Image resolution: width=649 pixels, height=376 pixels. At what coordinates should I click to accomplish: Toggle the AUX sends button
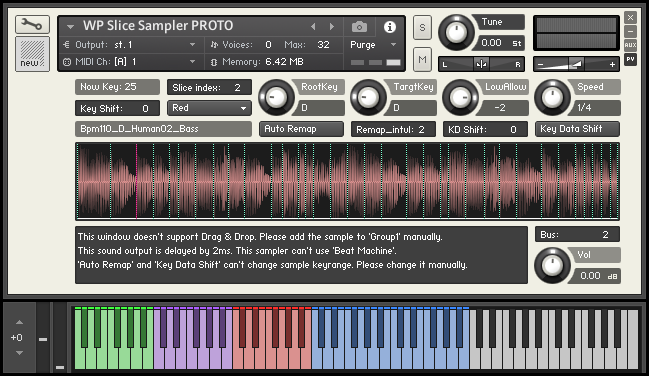630,45
